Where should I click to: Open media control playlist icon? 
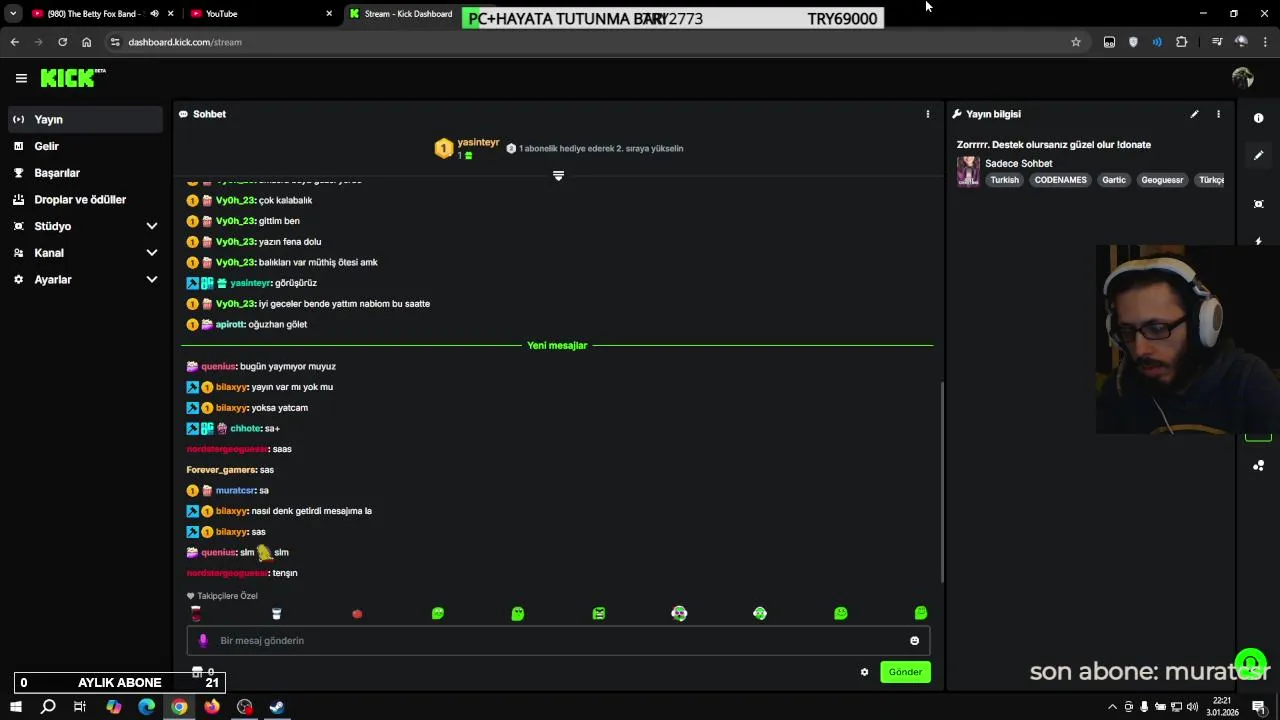1217,42
